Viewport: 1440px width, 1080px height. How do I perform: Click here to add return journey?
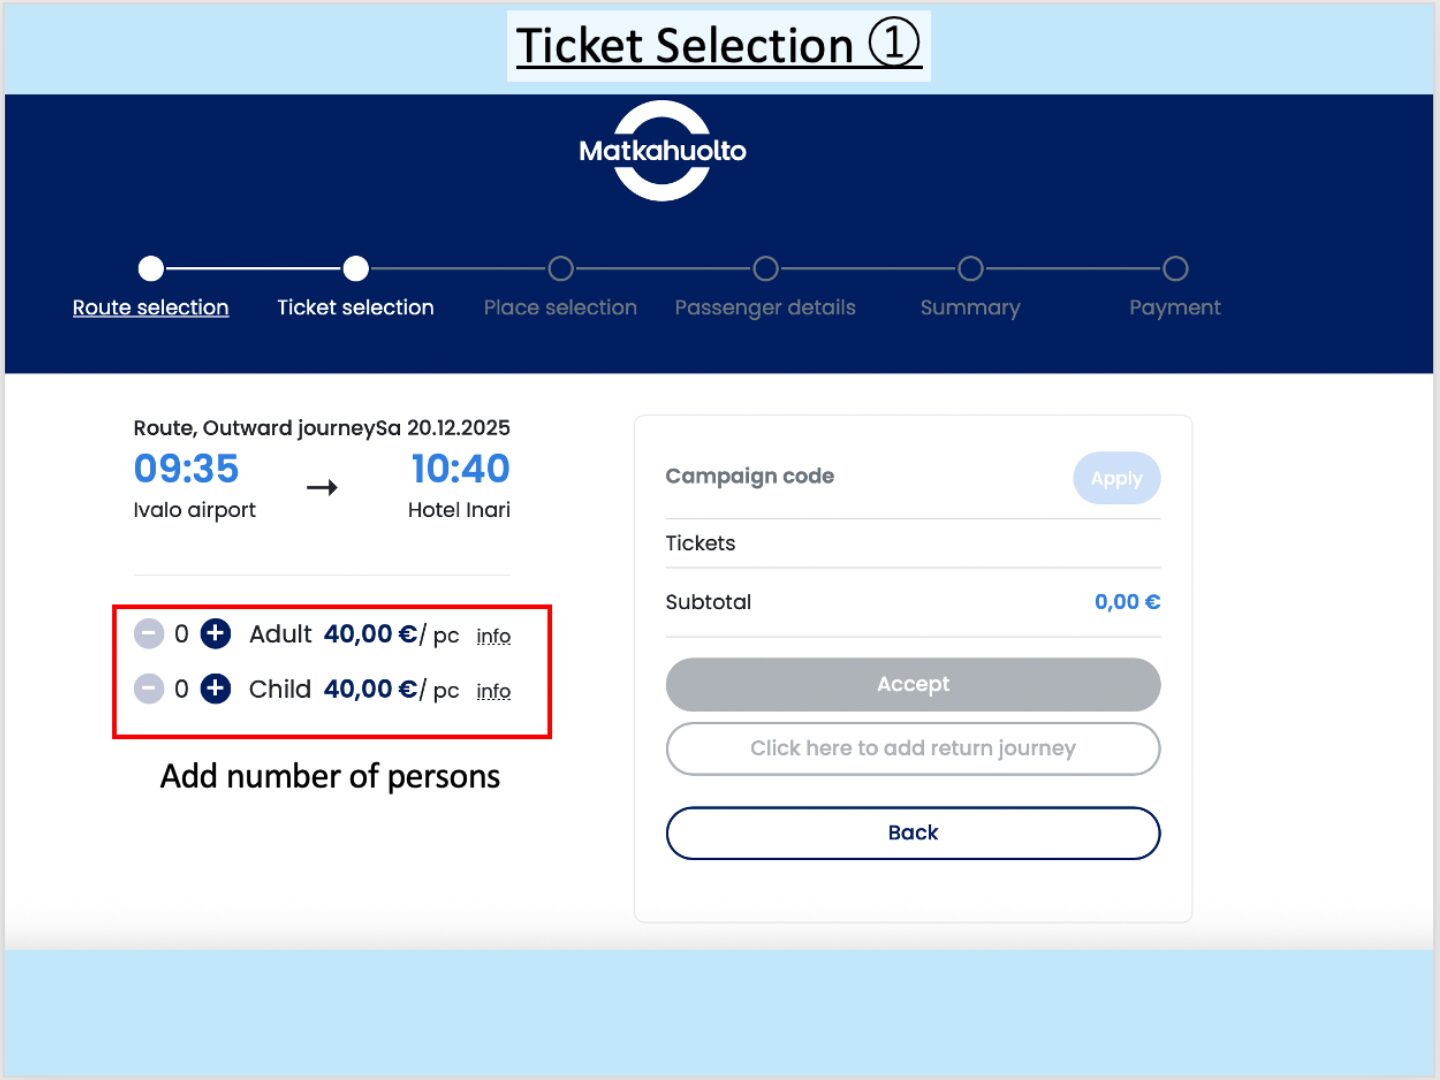click(913, 749)
